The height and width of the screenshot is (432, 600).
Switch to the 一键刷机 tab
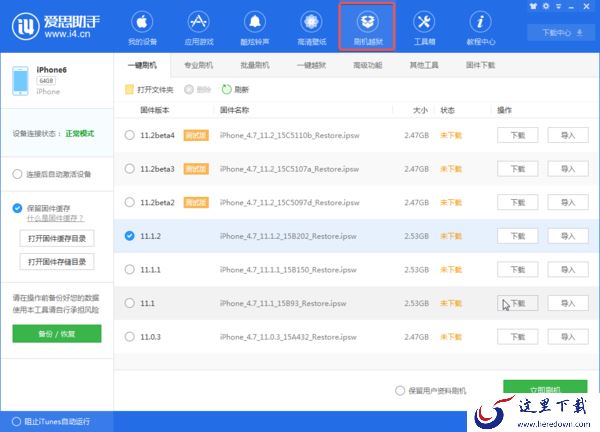click(142, 65)
